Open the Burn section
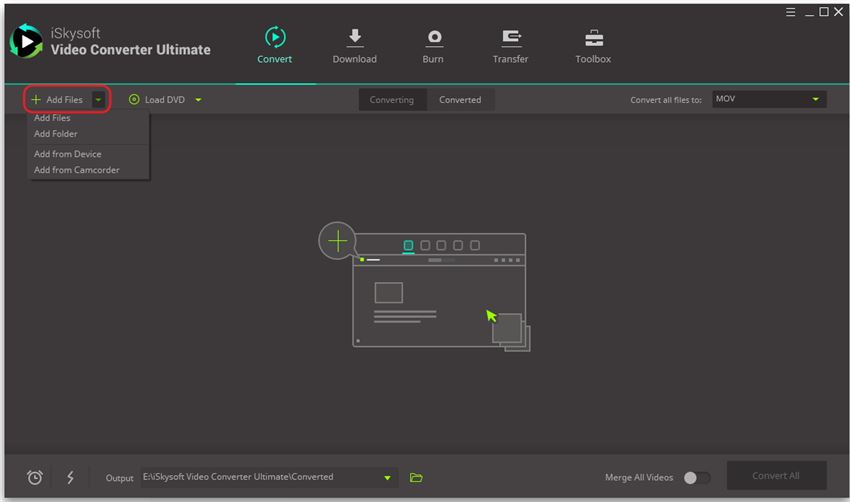The image size is (850, 502). tap(433, 46)
